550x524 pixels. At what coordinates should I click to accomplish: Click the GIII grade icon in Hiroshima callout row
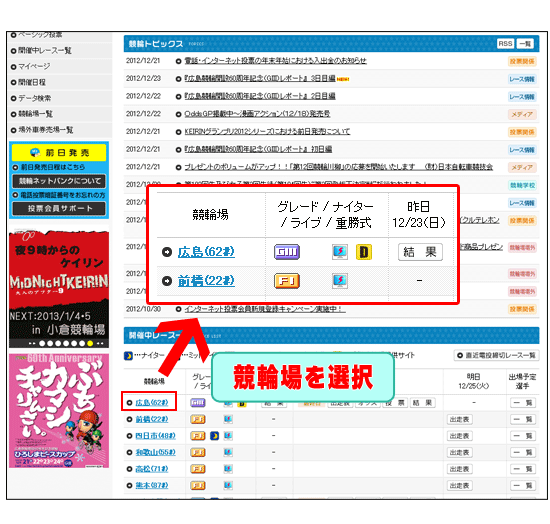287,251
